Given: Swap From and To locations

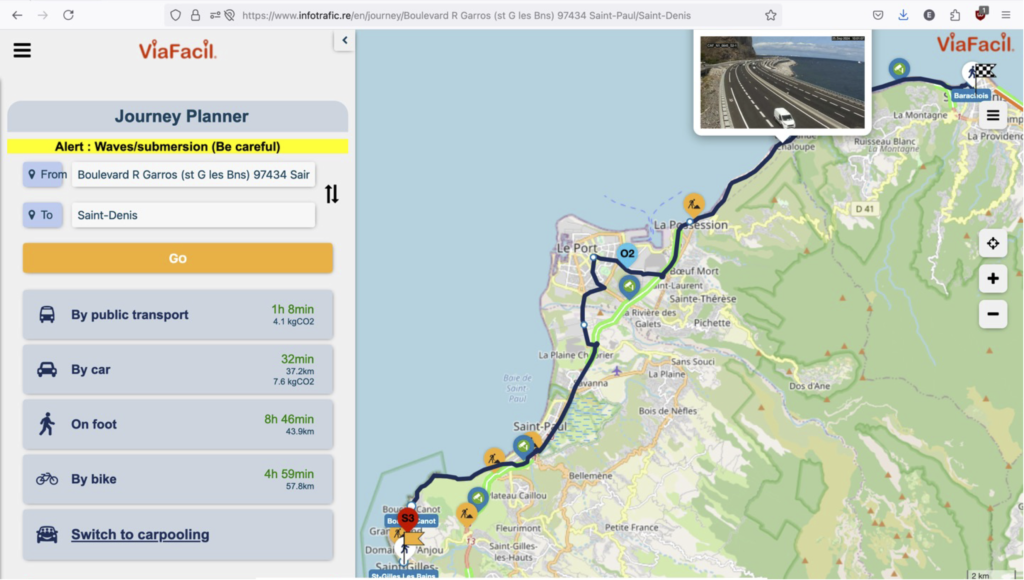Looking at the screenshot, I should click(x=331, y=194).
